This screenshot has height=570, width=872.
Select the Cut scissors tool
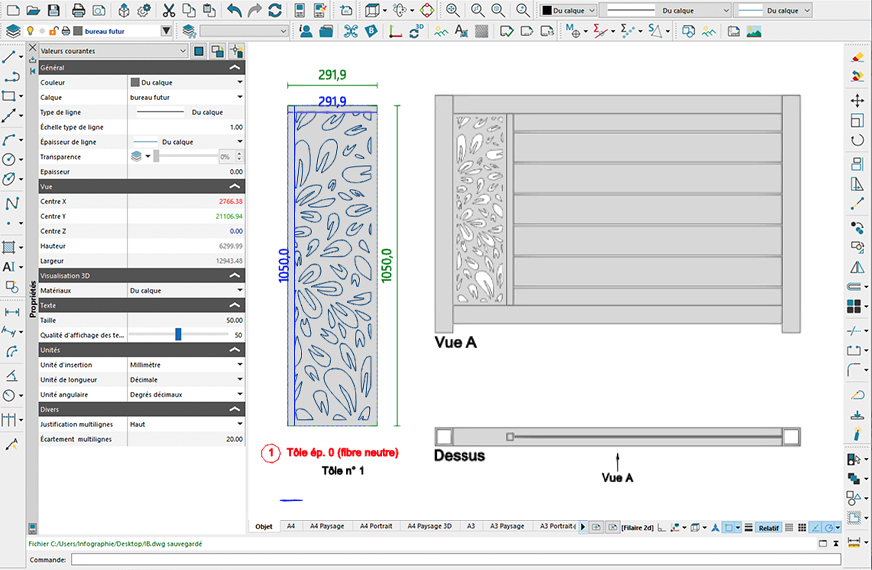point(168,10)
